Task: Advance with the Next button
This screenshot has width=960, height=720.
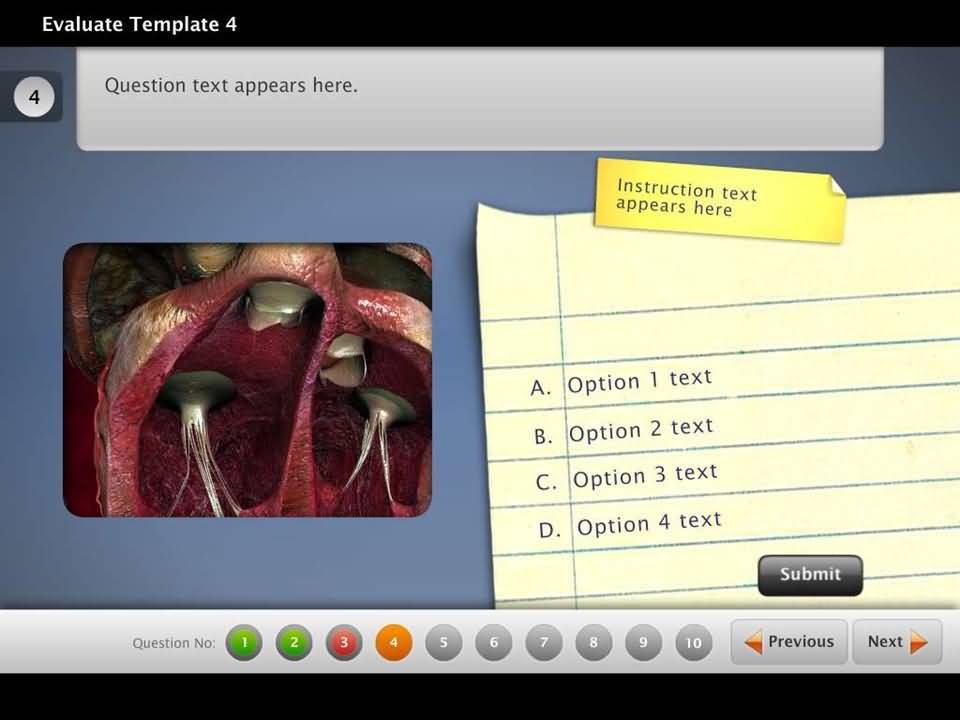Action: (x=897, y=642)
